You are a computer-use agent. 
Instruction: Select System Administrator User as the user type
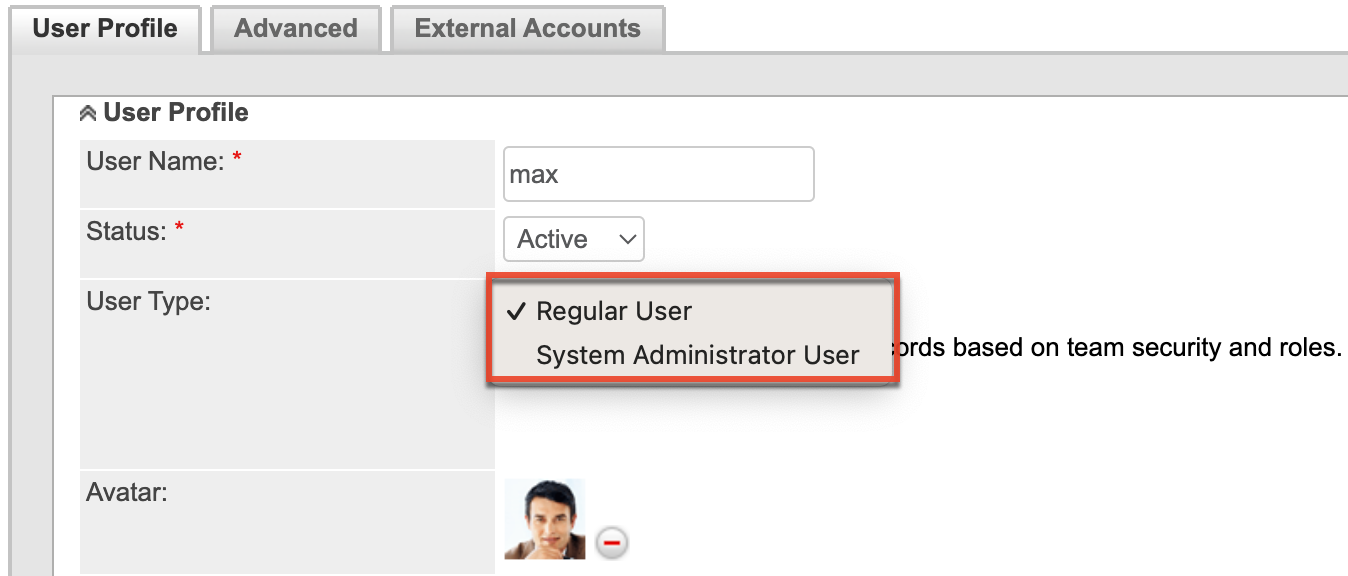(697, 353)
